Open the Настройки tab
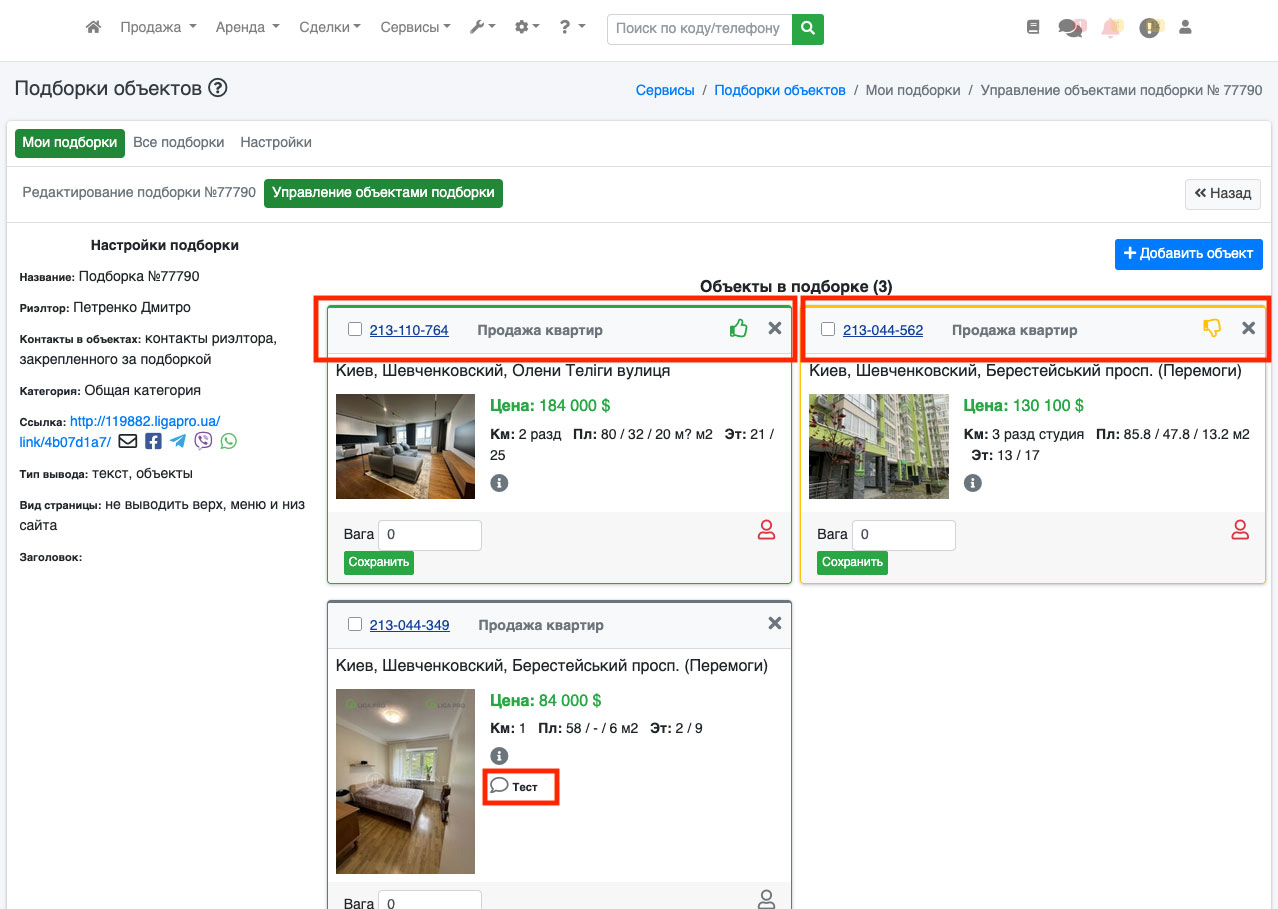 pos(275,142)
